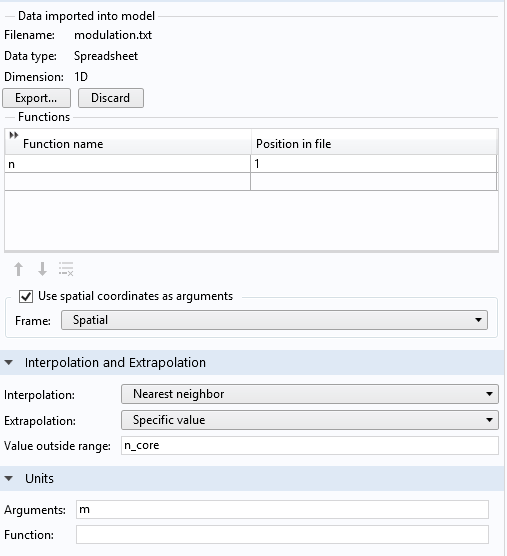Open the Frame dropdown set to Spatial

click(274, 320)
